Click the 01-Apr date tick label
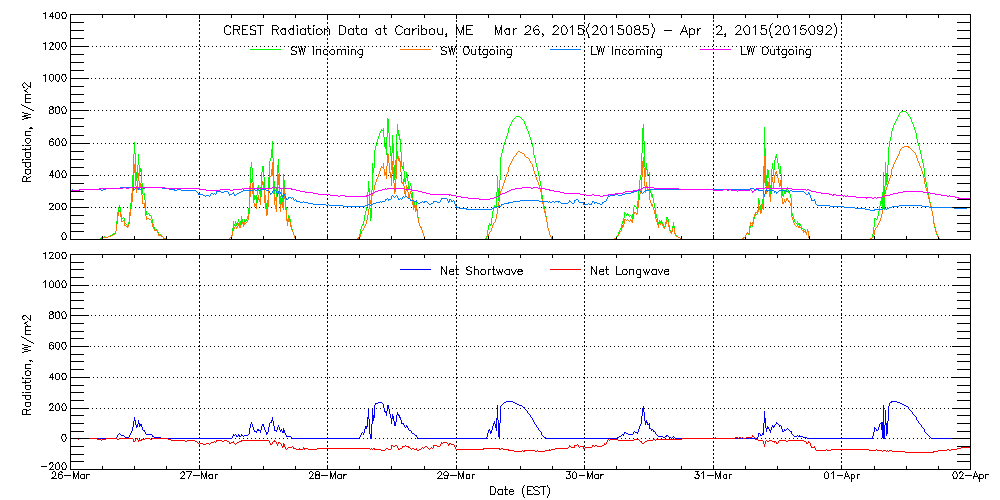The width and height of the screenshot is (1000, 500). click(841, 477)
